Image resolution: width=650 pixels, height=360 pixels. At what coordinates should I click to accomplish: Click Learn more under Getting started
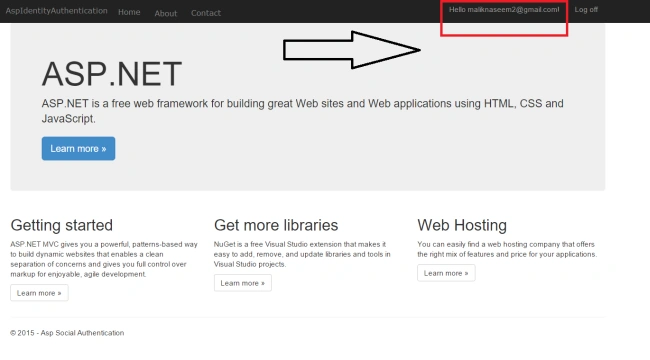pos(39,293)
